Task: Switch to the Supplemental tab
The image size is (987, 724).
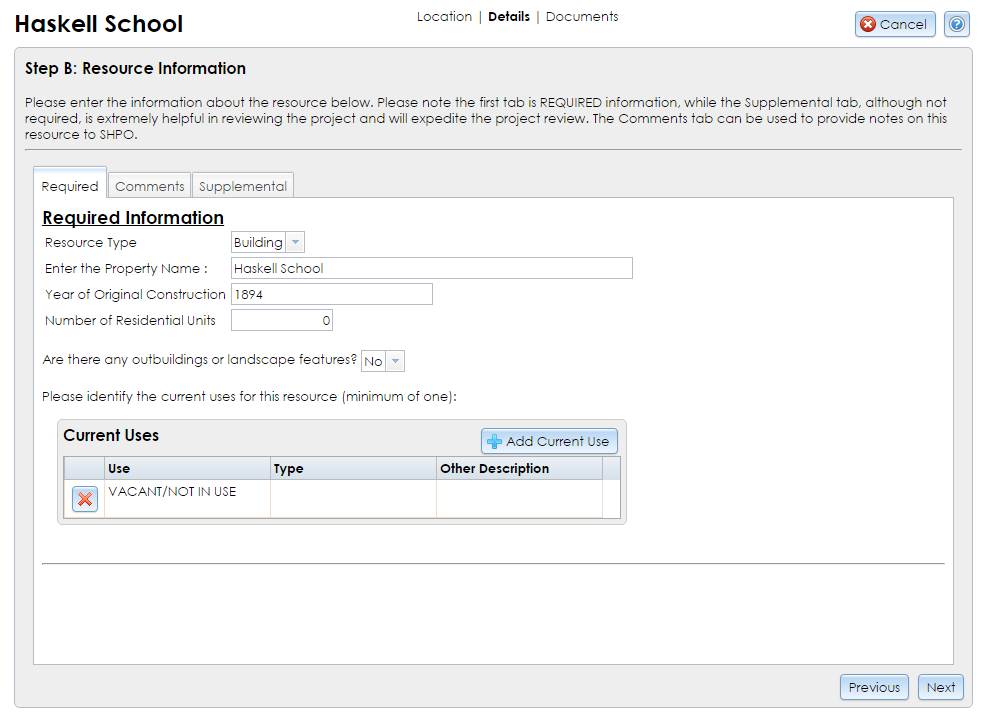Action: pyautogui.click(x=242, y=185)
